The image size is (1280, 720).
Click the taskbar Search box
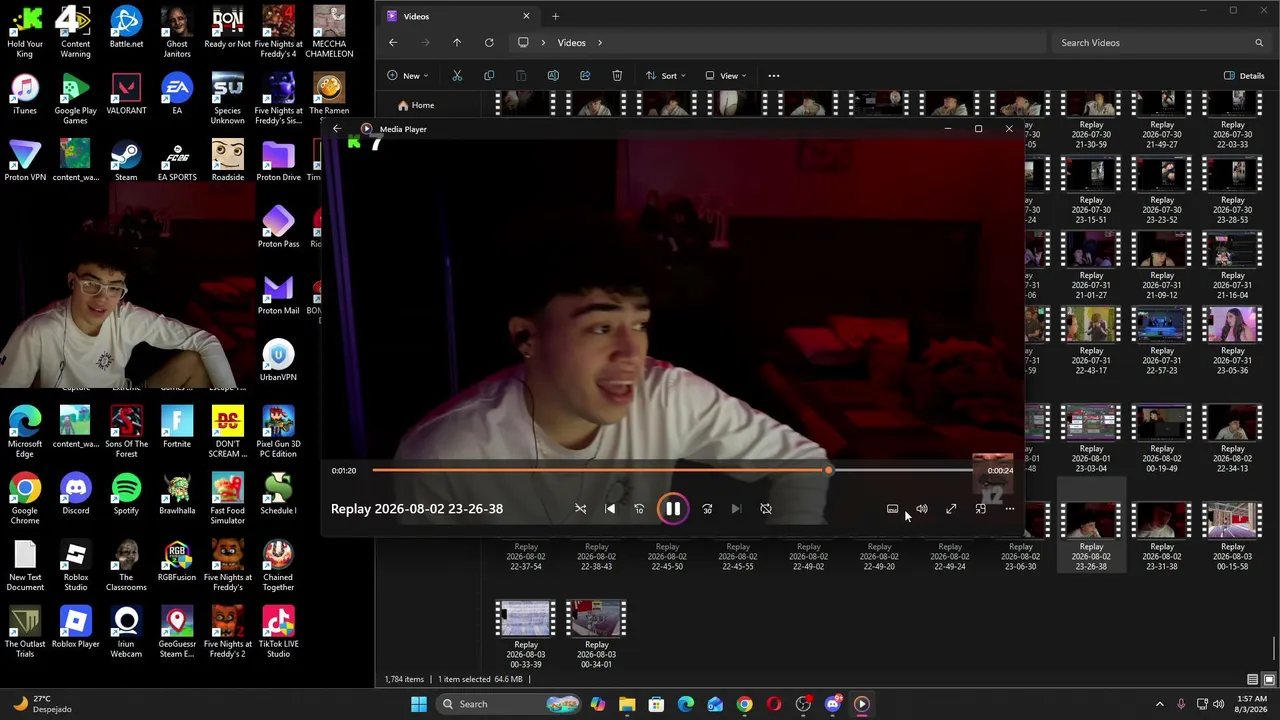(512, 704)
